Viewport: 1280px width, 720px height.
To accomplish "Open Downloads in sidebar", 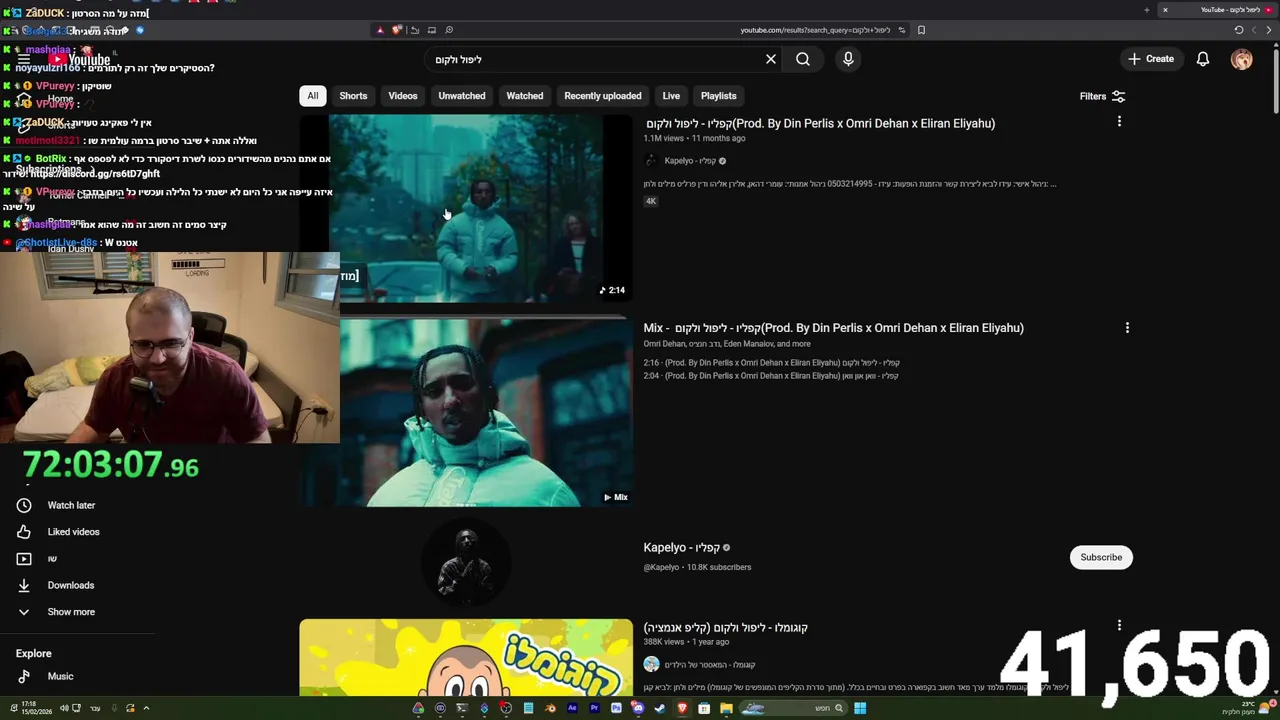I will click(x=70, y=585).
